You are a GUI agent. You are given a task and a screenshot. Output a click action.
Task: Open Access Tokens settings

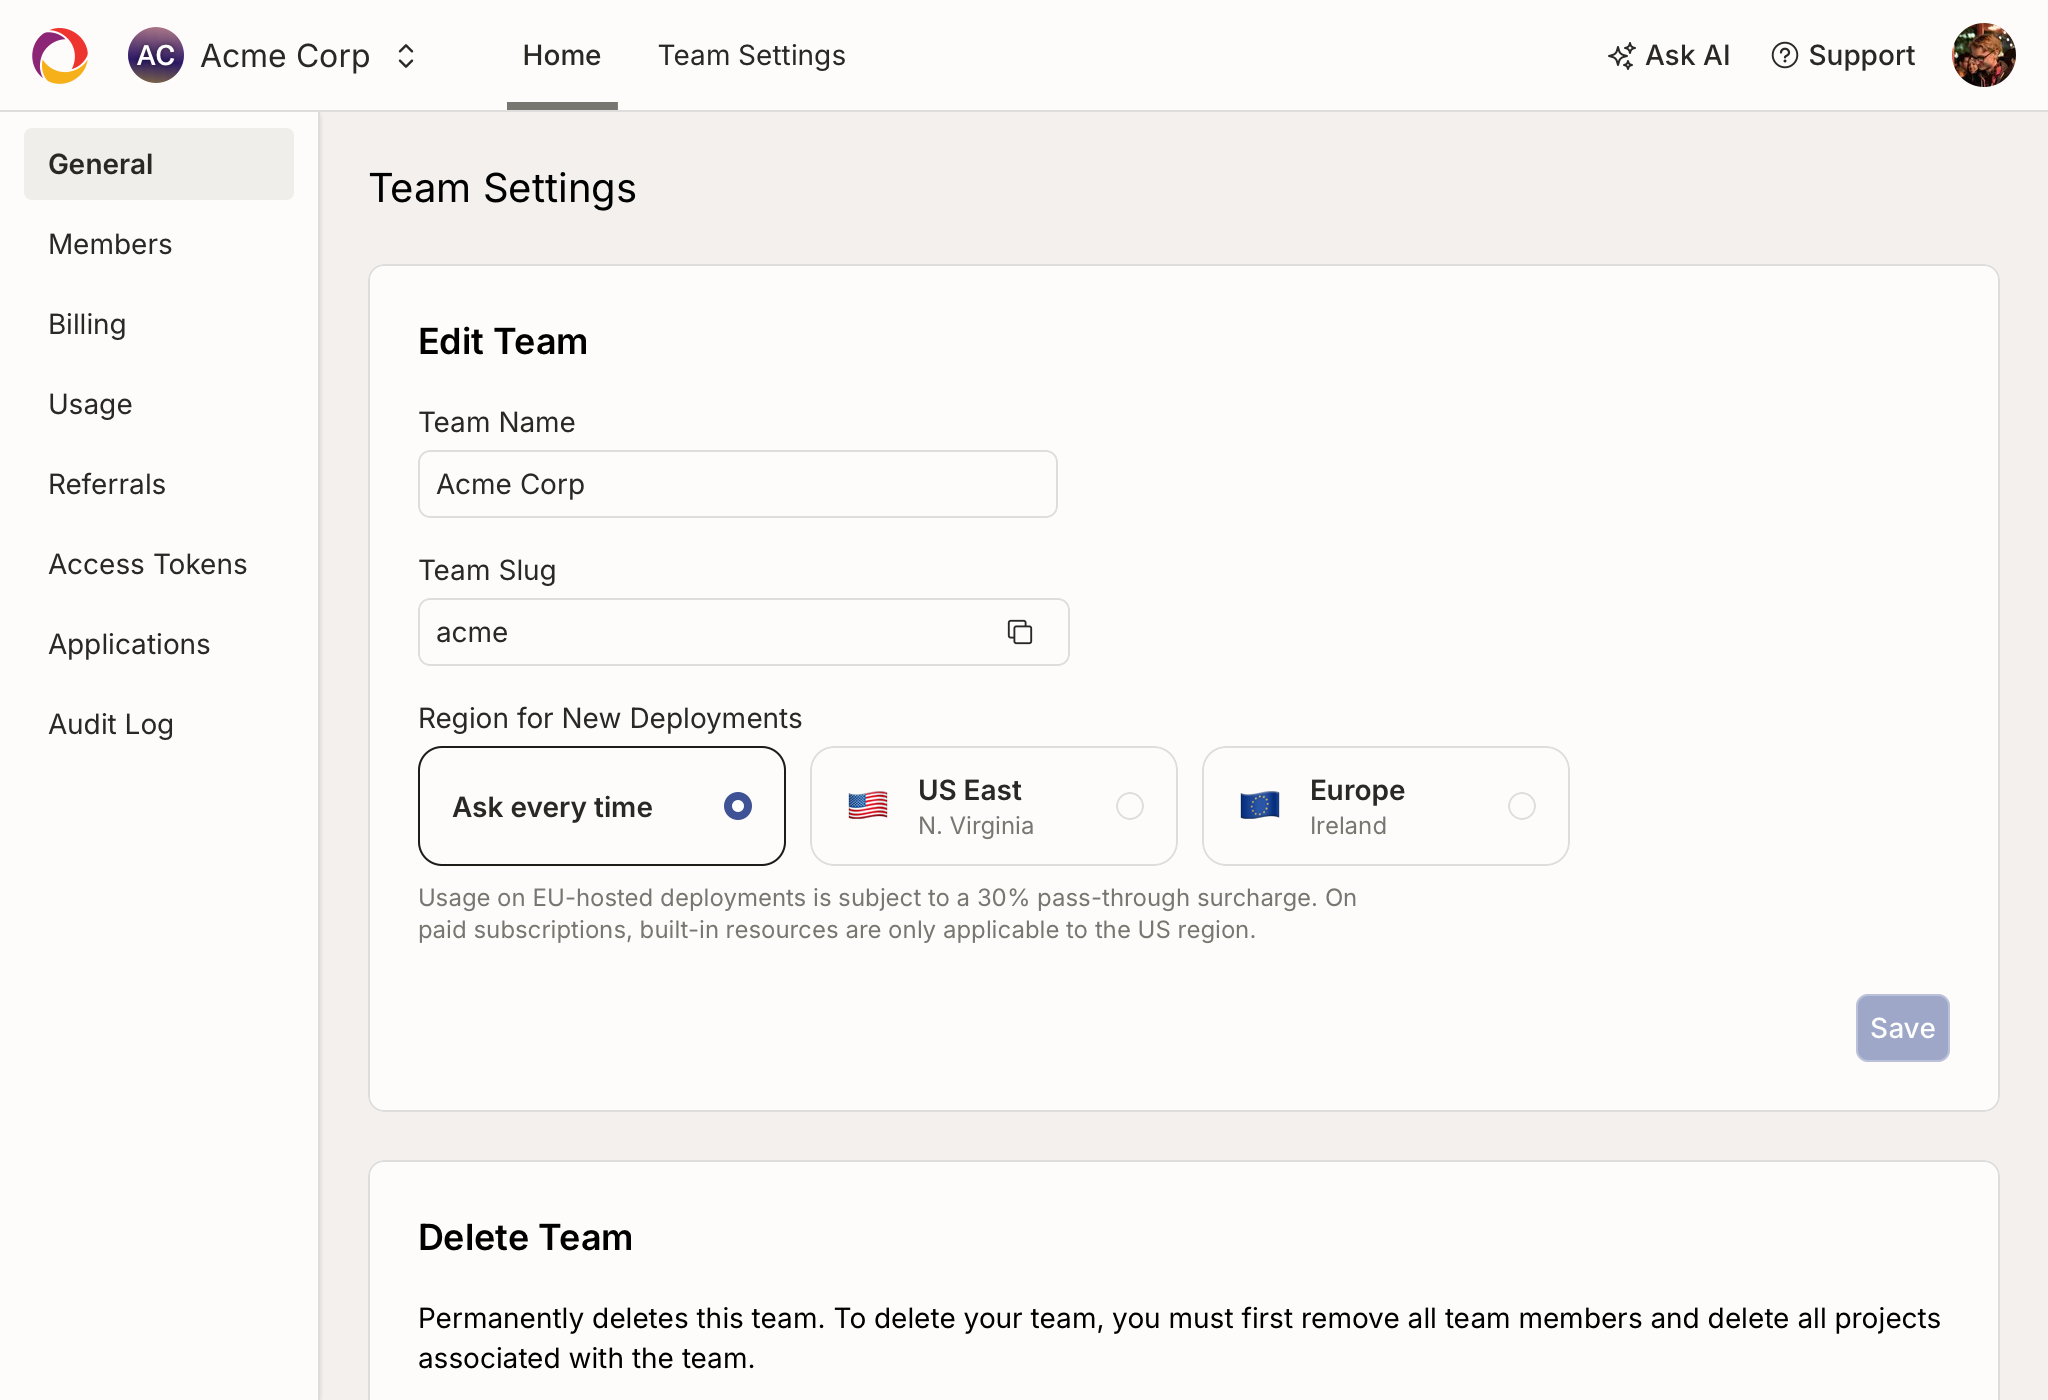pos(147,563)
